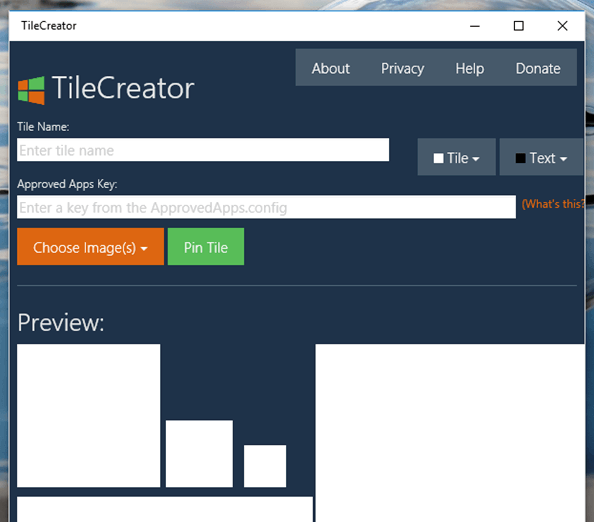The width and height of the screenshot is (594, 522).
Task: Maximize the TileCreator window
Action: 519,26
